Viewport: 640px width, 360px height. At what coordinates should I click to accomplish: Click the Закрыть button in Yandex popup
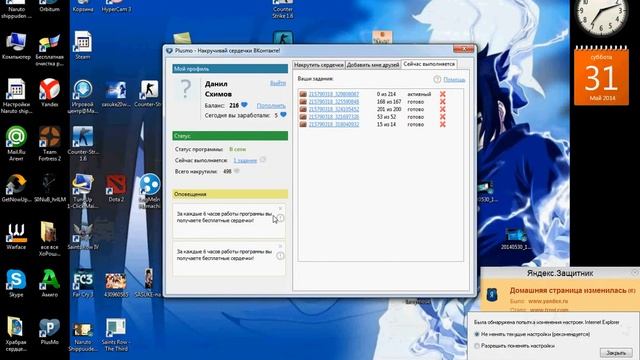click(616, 352)
